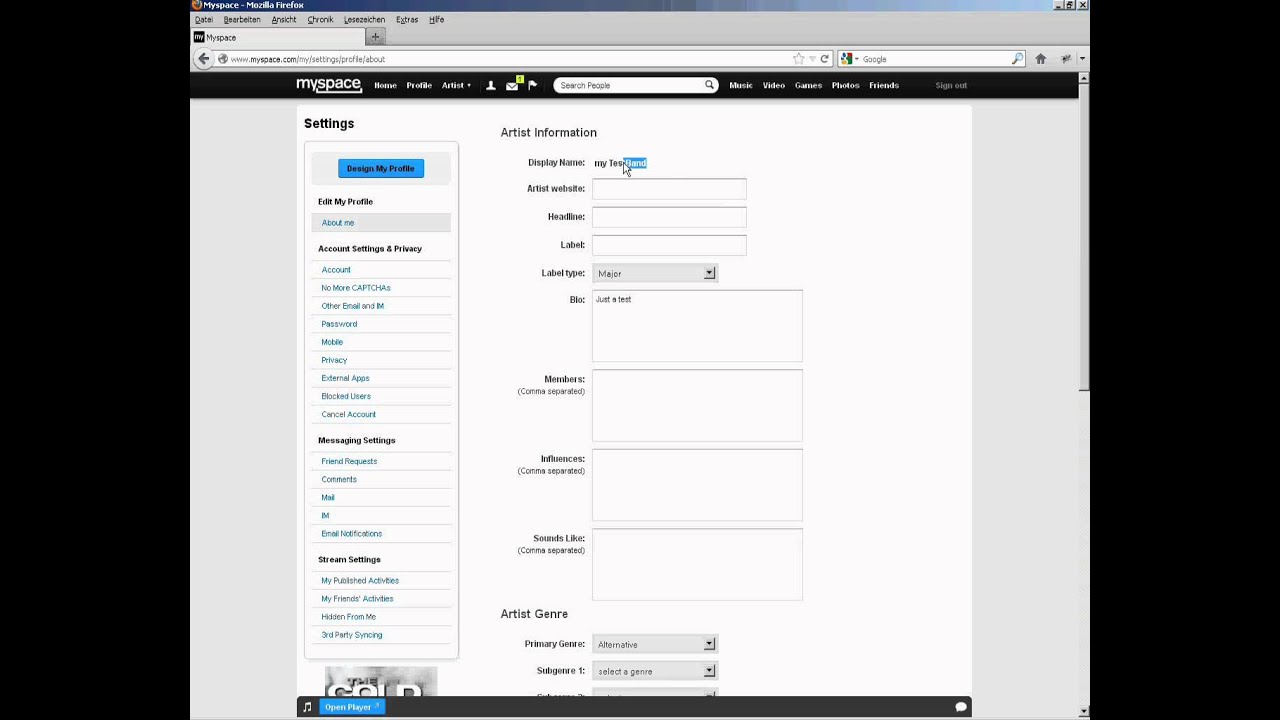Click the Firefox back arrow button
1280x720 pixels.
(x=204, y=59)
